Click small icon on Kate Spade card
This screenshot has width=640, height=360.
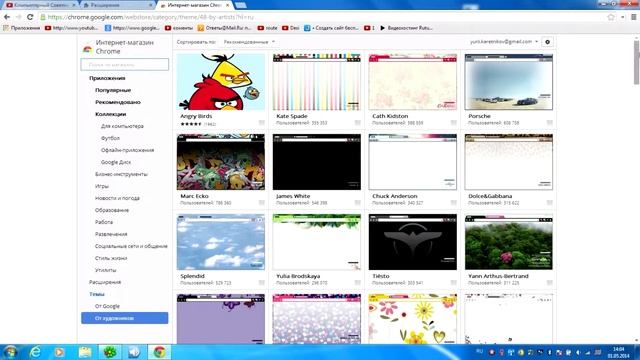[358, 123]
